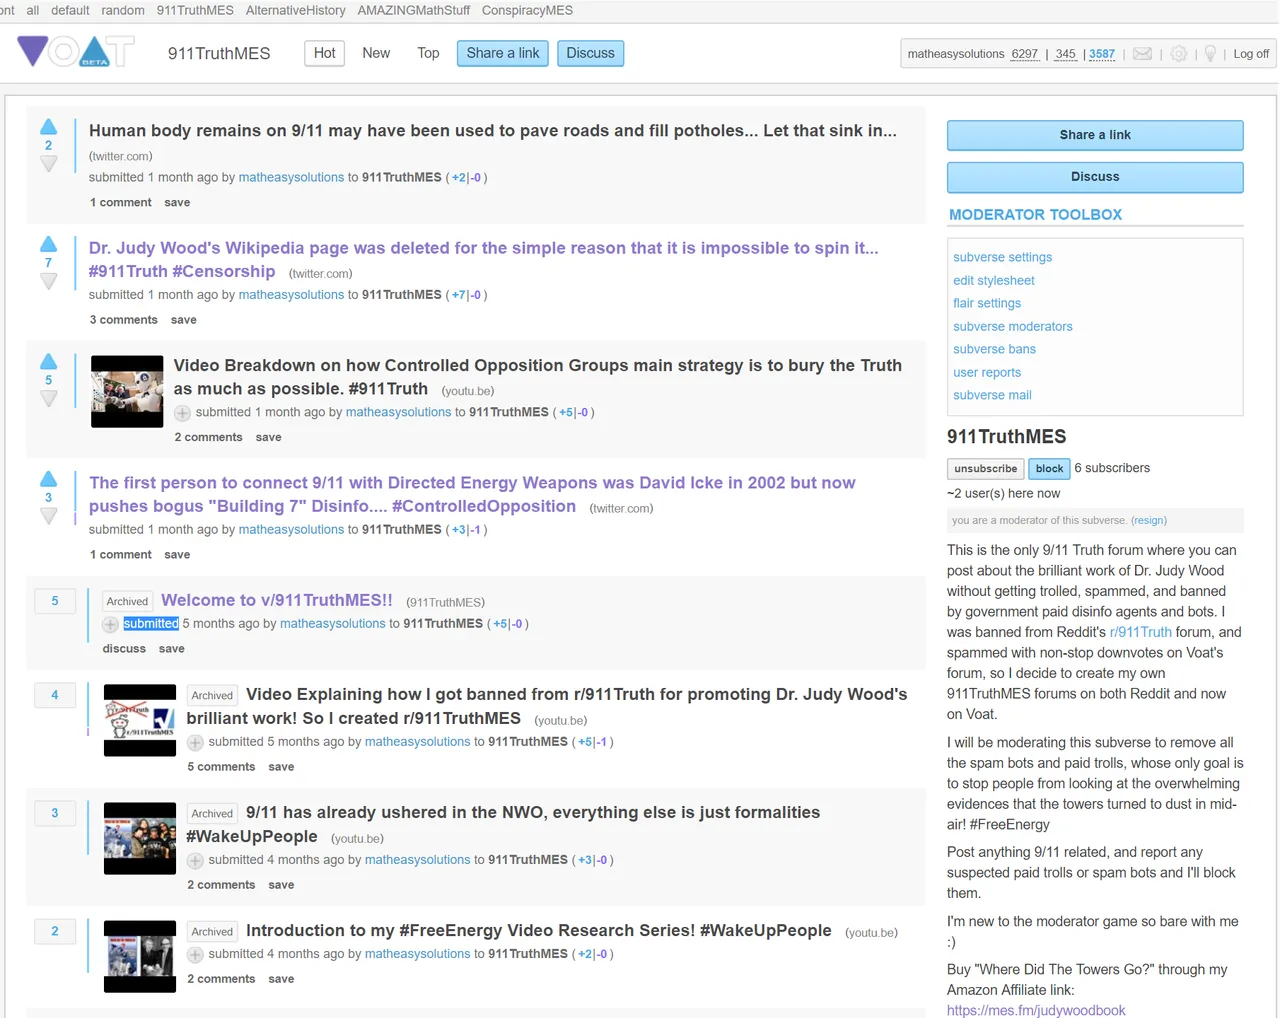Expand the Video Breakdown post with plus icon
The width and height of the screenshot is (1280, 1018).
pos(182,413)
